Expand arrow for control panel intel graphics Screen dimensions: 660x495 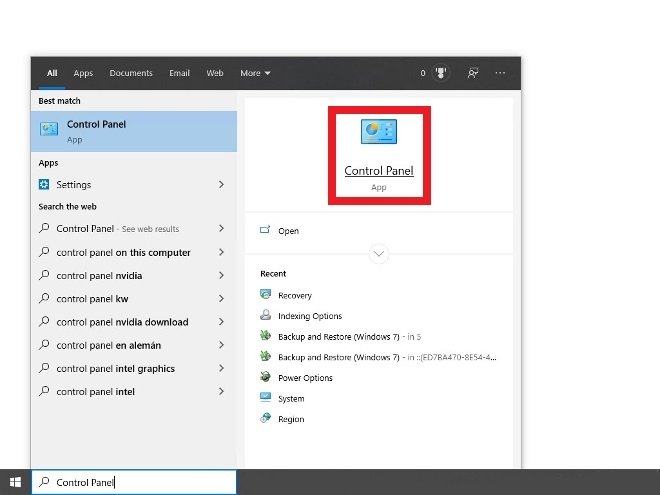221,368
